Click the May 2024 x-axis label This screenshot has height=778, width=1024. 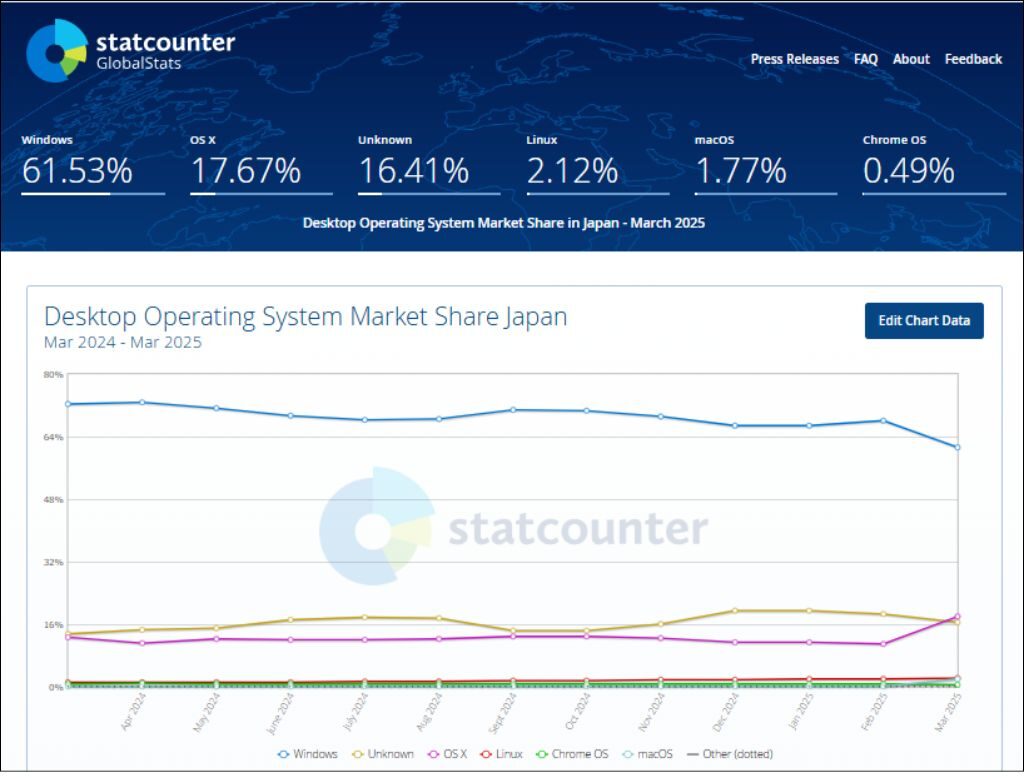pyautogui.click(x=207, y=712)
